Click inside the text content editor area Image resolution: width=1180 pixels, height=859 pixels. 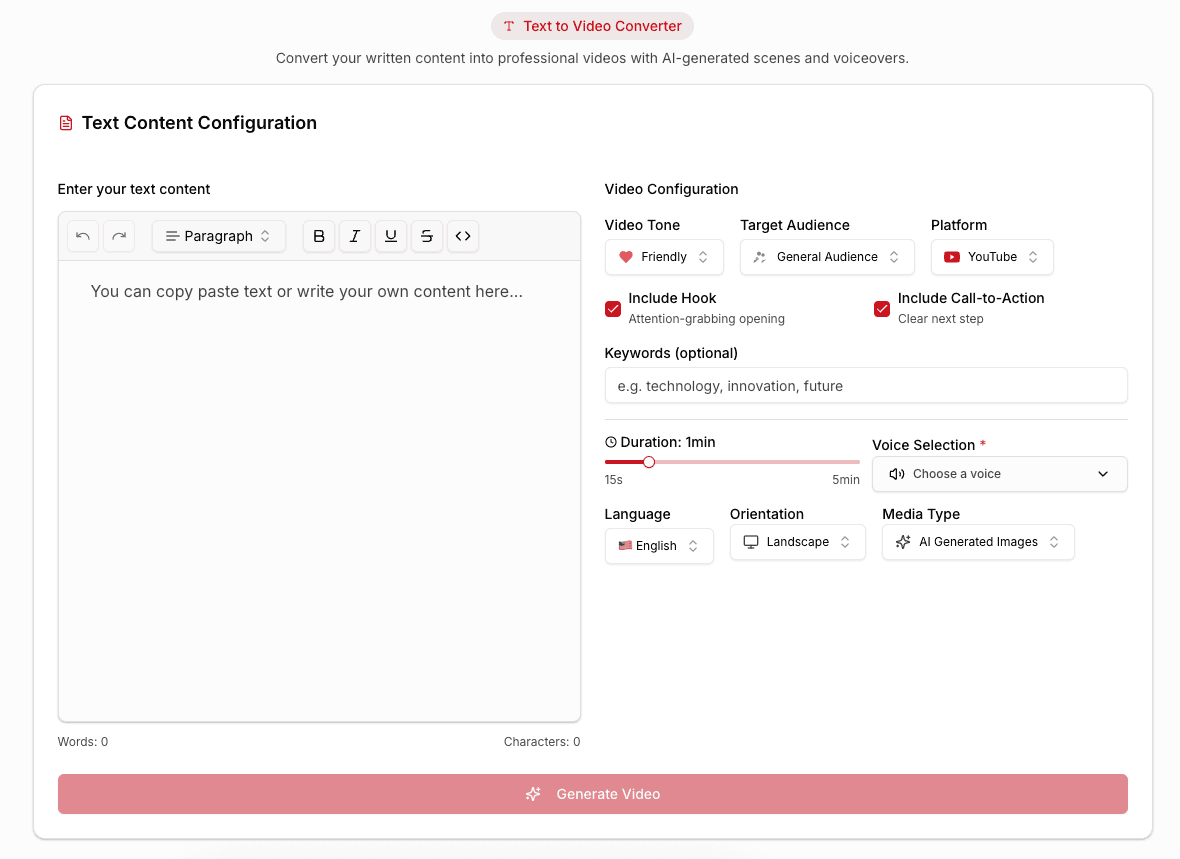click(x=319, y=491)
